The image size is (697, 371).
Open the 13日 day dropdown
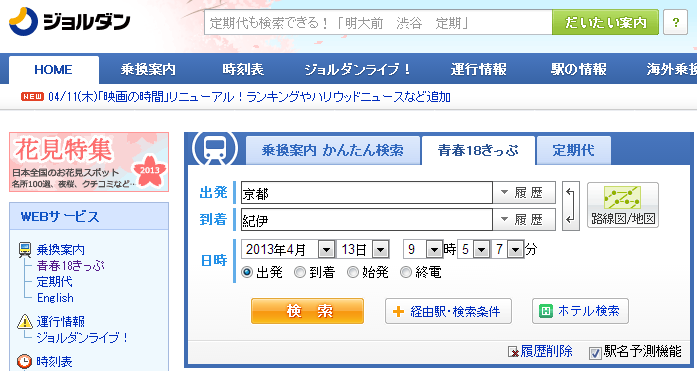pos(363,249)
